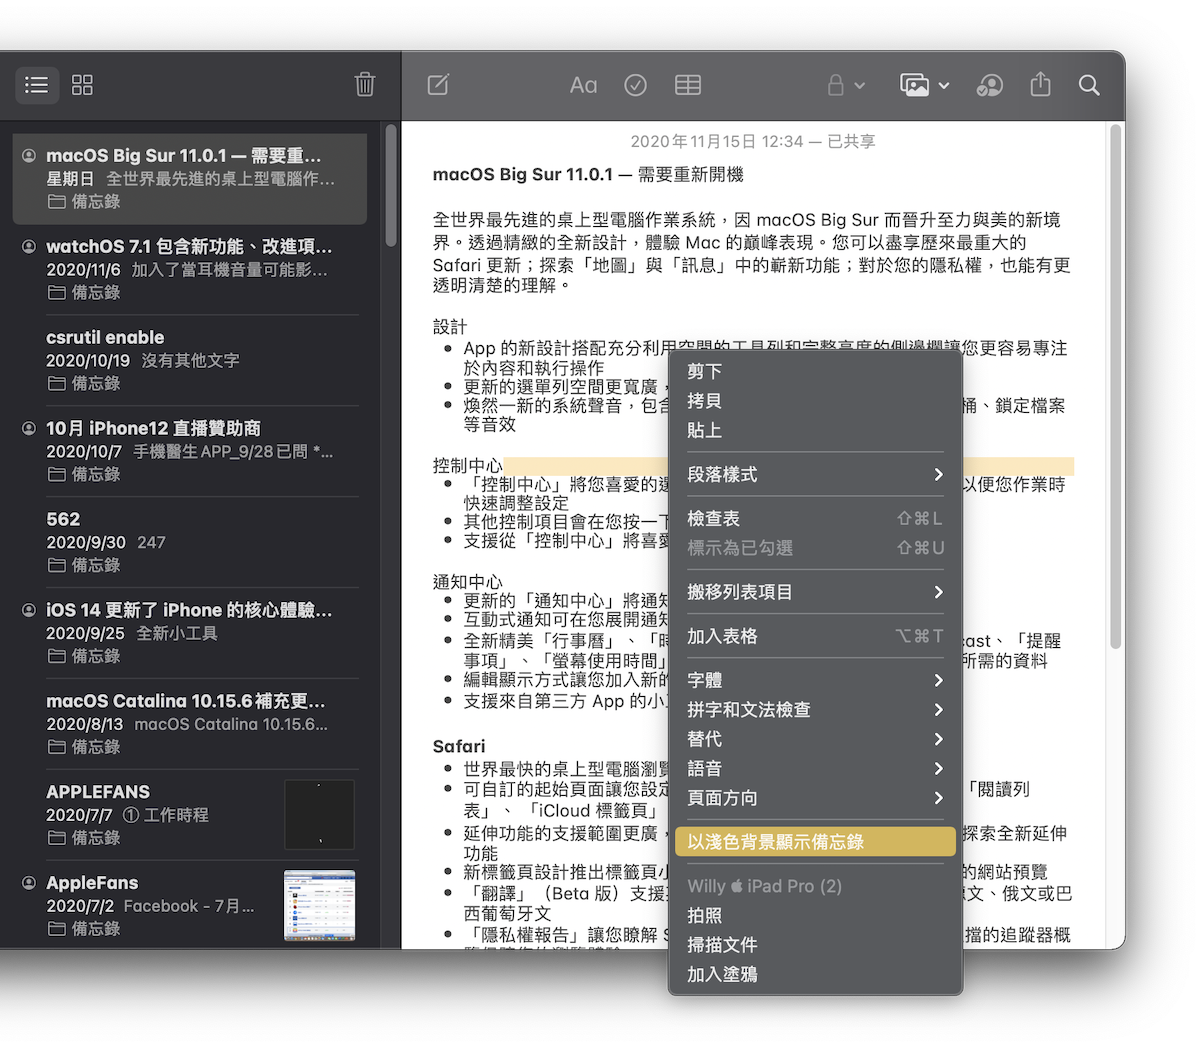Image resolution: width=1200 pixels, height=1048 pixels.
Task: Expand the media button dropdown arrow
Action: coord(944,86)
